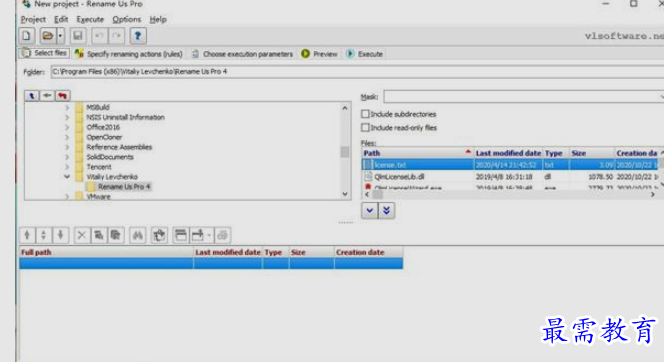Image resolution: width=664 pixels, height=362 pixels.
Task: Click the blue question mark help icon
Action: (138, 36)
